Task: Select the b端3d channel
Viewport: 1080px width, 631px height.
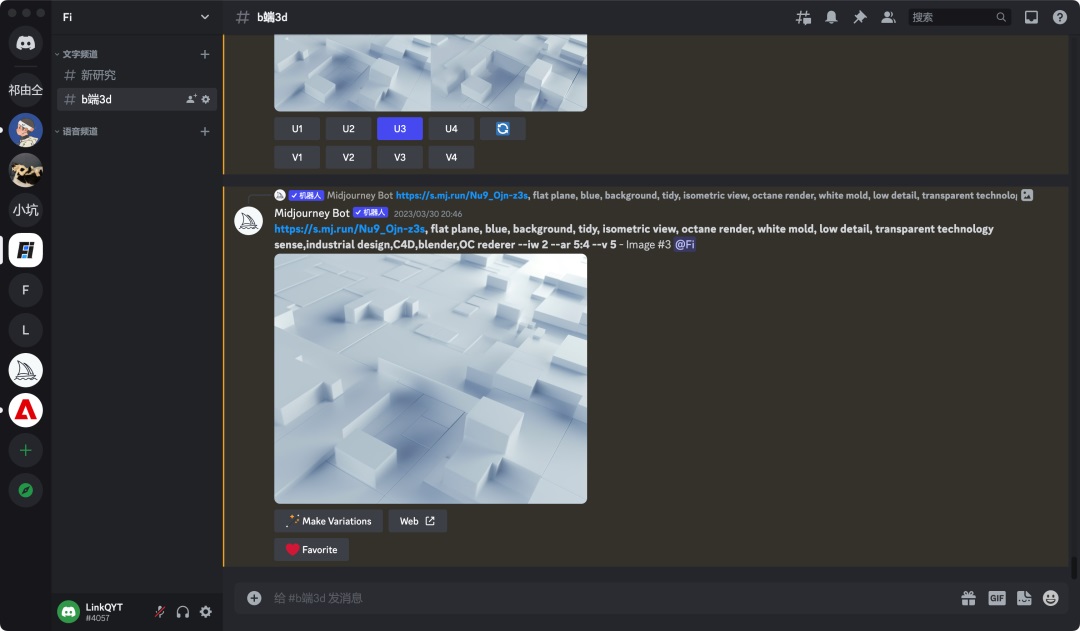Action: pos(97,99)
